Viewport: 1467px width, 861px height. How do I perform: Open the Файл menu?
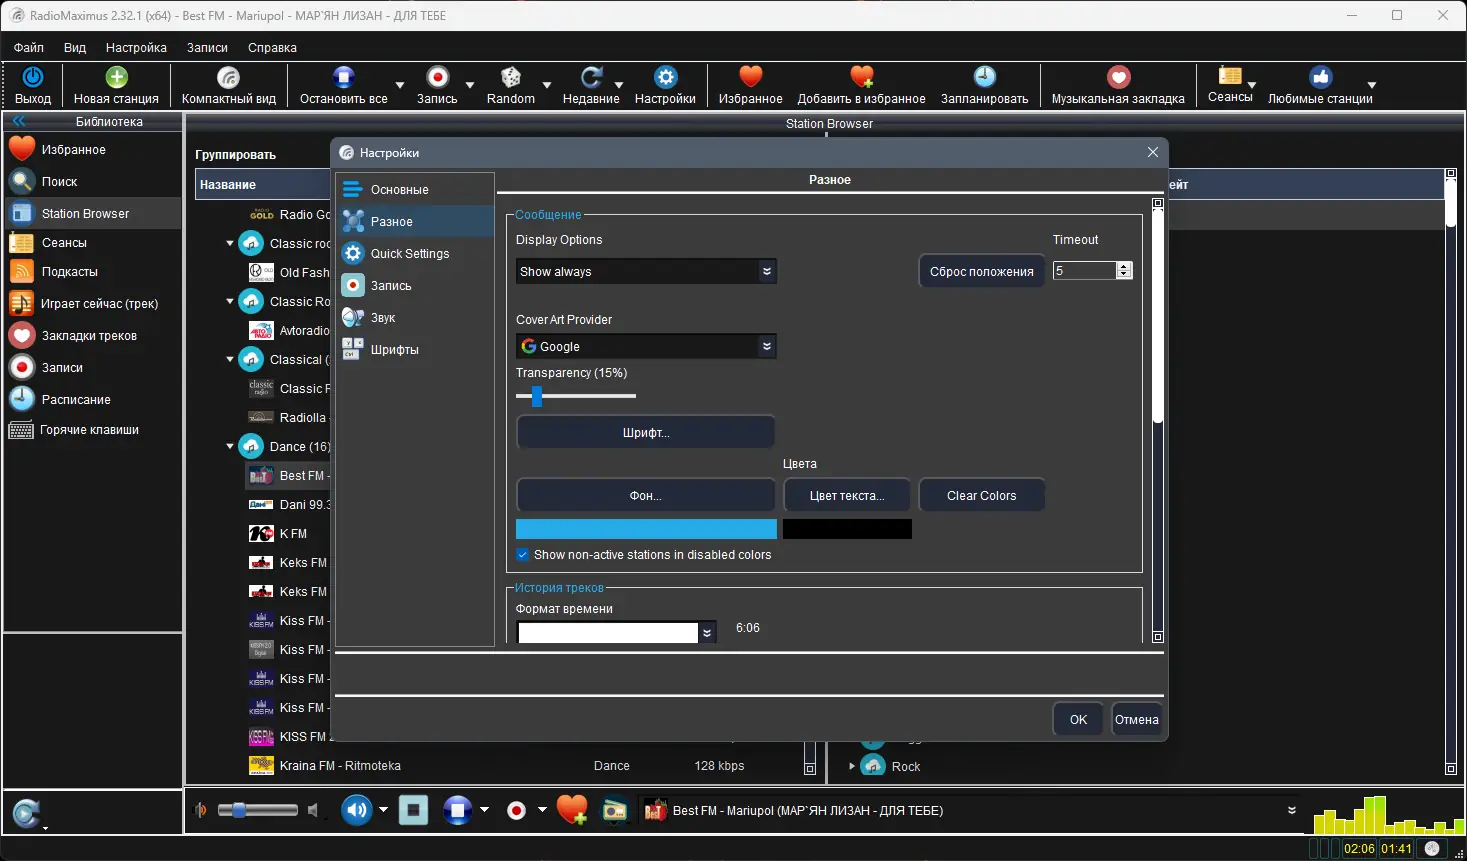pos(28,47)
